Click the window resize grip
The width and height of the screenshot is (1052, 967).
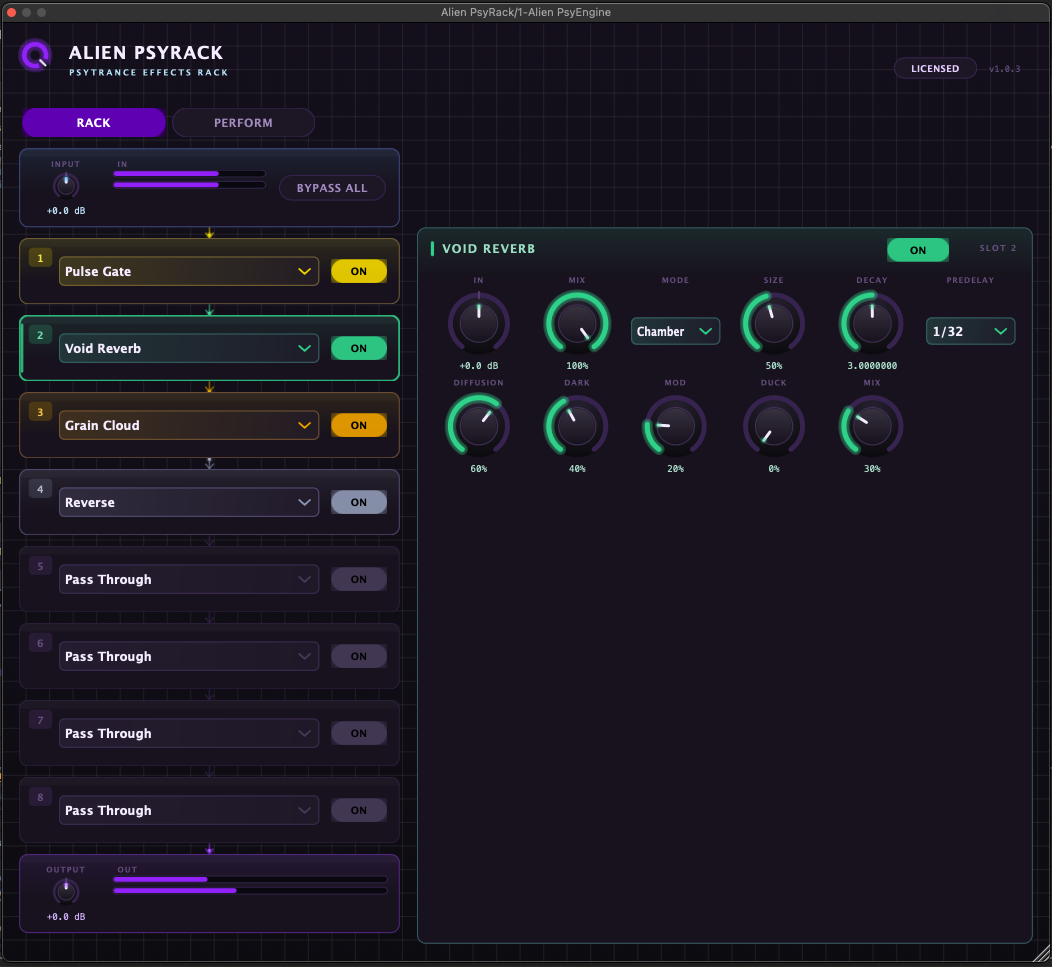(1041, 954)
